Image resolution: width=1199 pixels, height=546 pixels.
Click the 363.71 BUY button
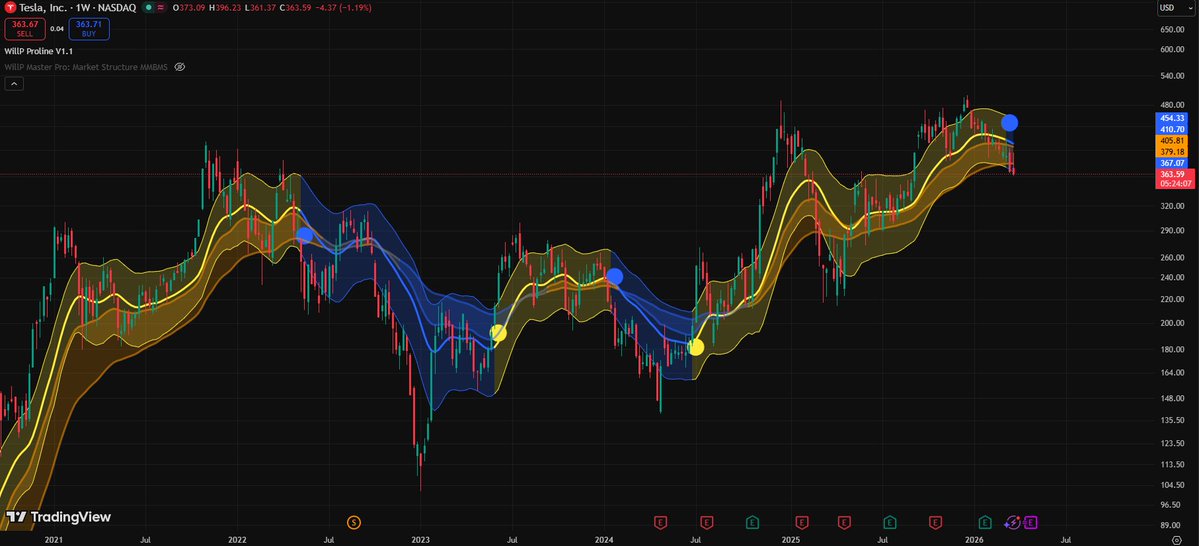click(x=89, y=29)
